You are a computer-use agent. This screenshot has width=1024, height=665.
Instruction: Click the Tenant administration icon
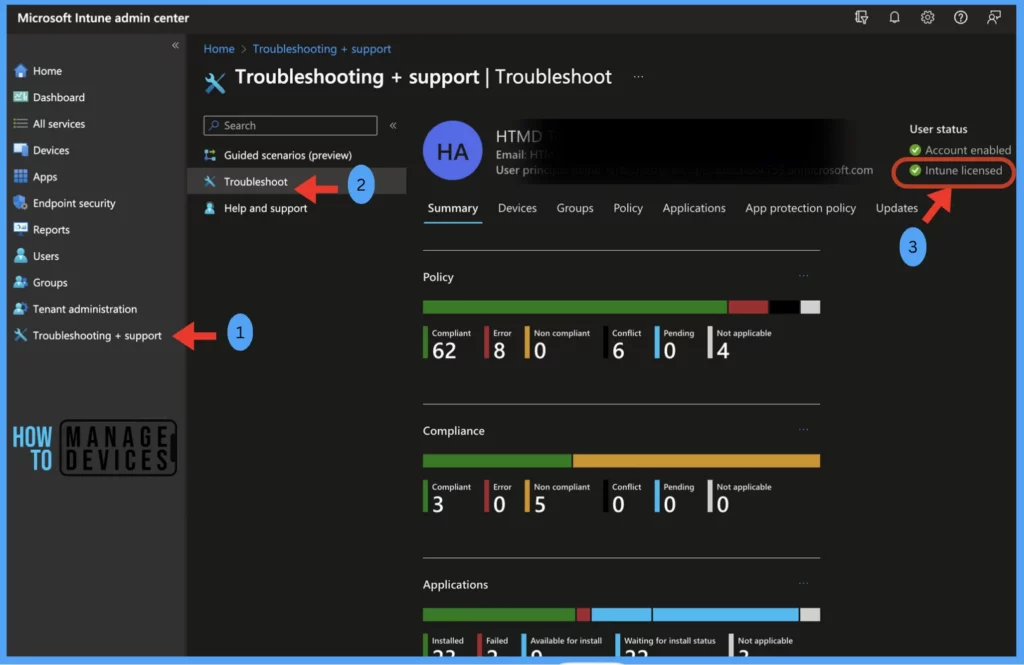click(x=21, y=308)
